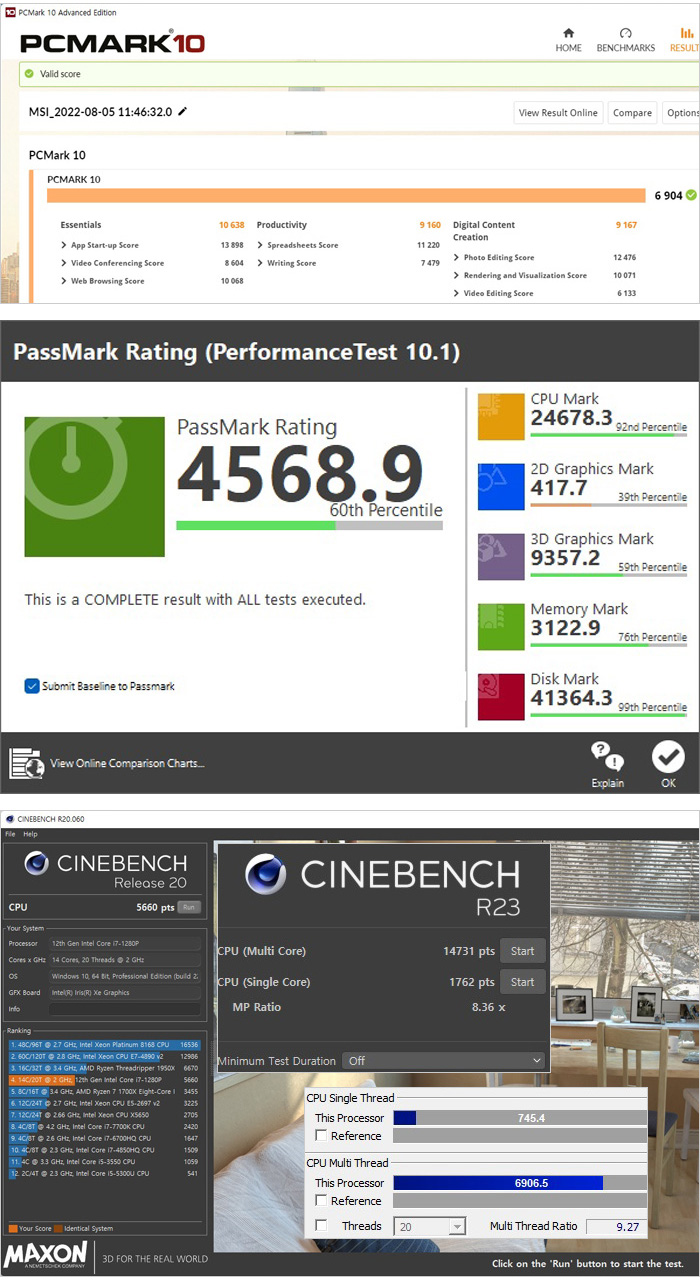Toggle Submit Baseline to Passmark checkbox
The width and height of the screenshot is (700, 1281).
click(32, 686)
